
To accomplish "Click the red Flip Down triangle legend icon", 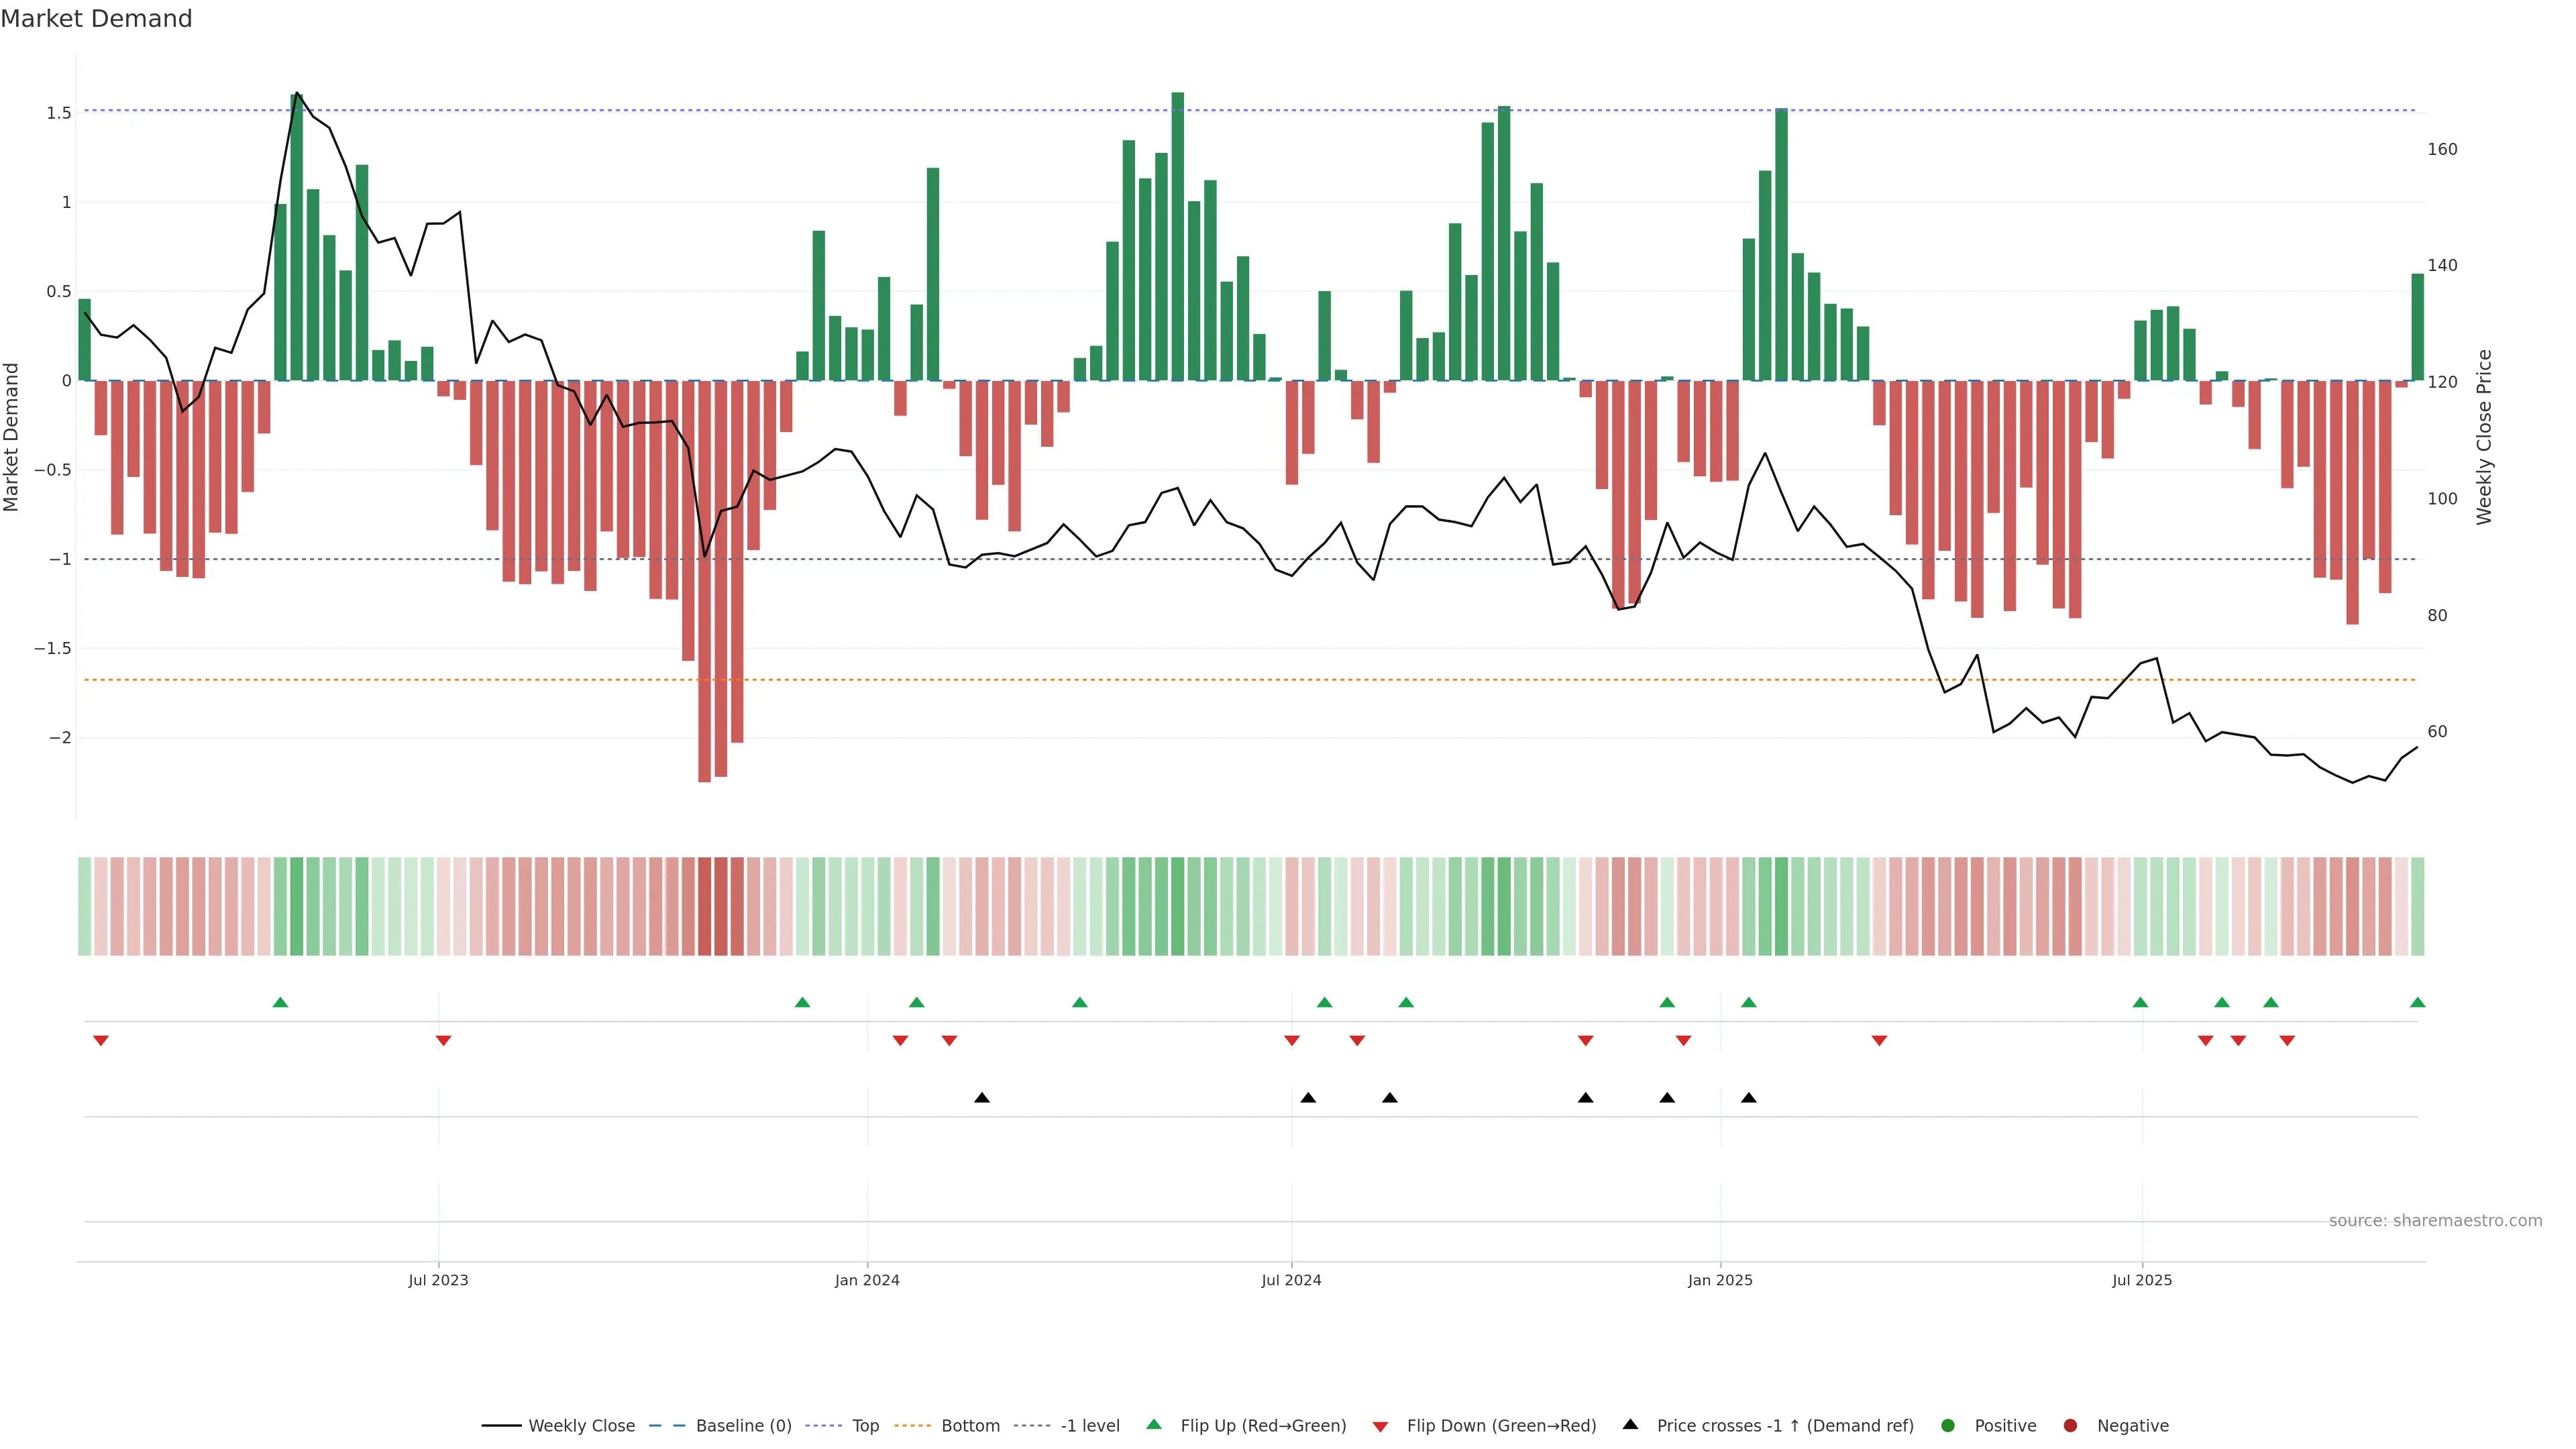I will click(1380, 1426).
